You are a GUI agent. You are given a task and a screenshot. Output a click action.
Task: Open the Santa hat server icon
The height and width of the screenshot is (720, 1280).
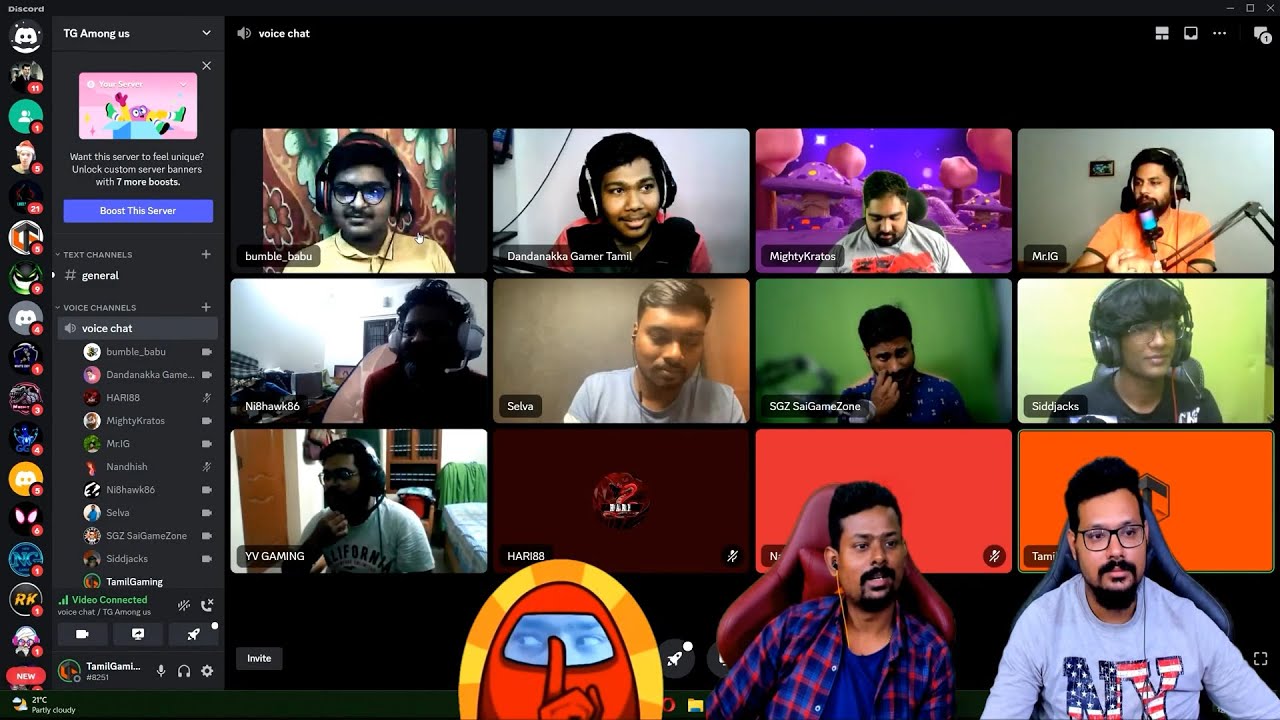[25, 156]
